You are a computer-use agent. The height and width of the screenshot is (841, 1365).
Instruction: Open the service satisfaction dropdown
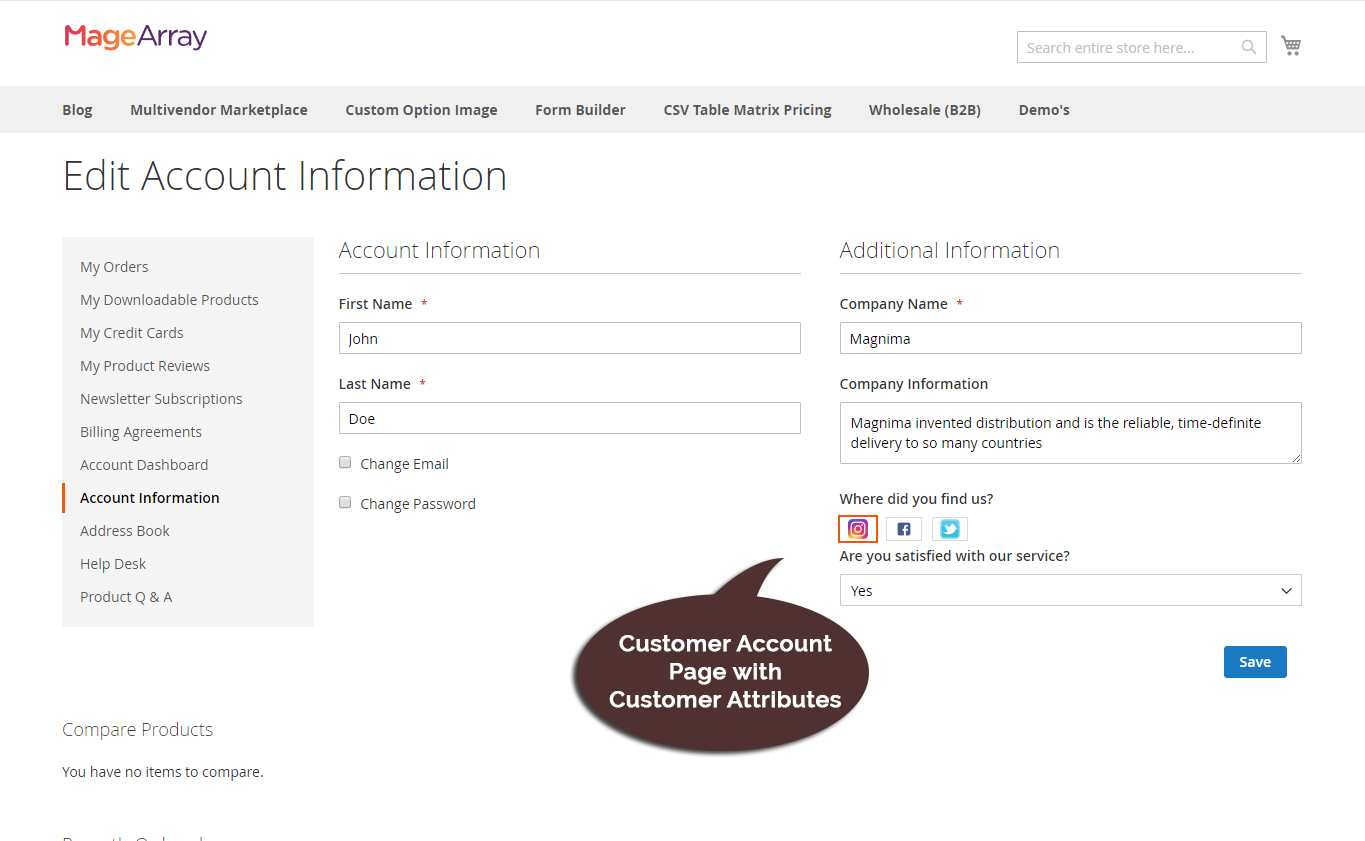coord(1070,590)
